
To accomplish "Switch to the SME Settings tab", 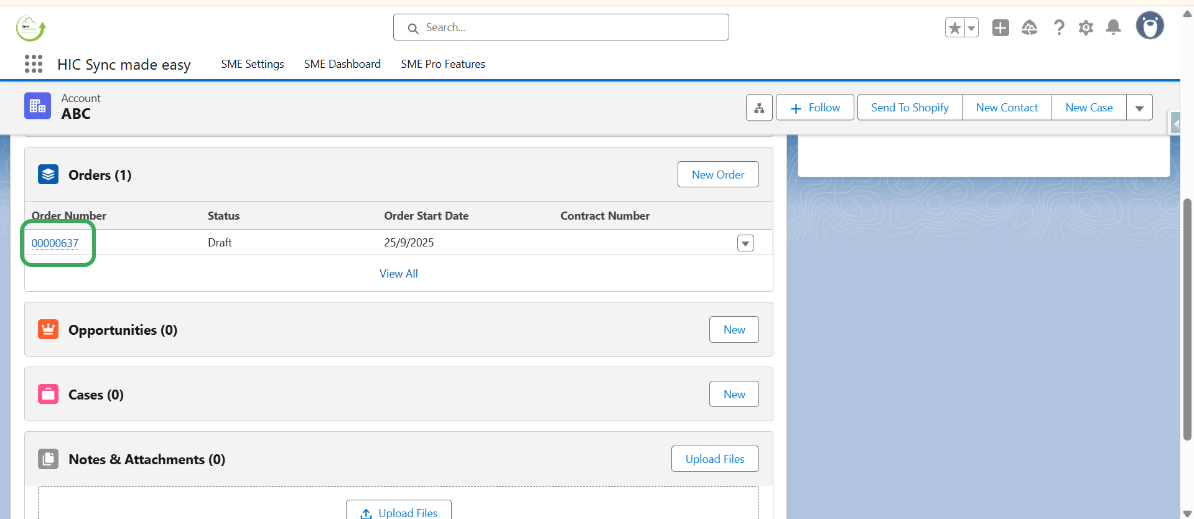I will [x=252, y=64].
